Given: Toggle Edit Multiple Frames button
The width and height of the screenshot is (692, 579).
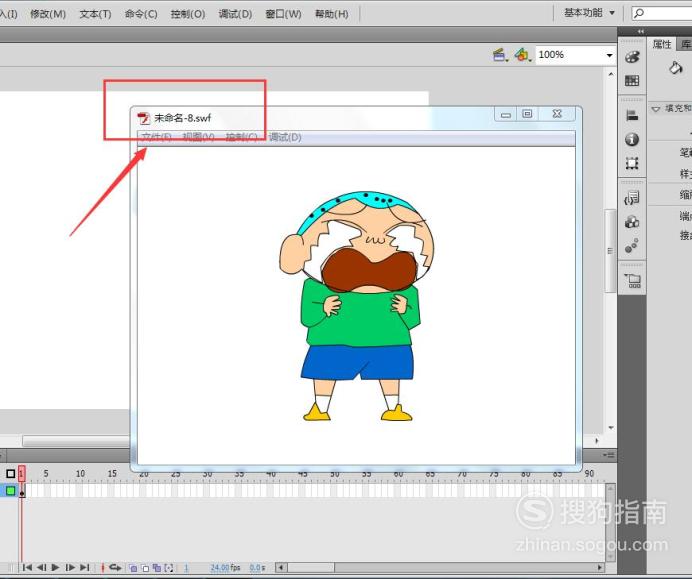Looking at the screenshot, I should click(x=157, y=568).
